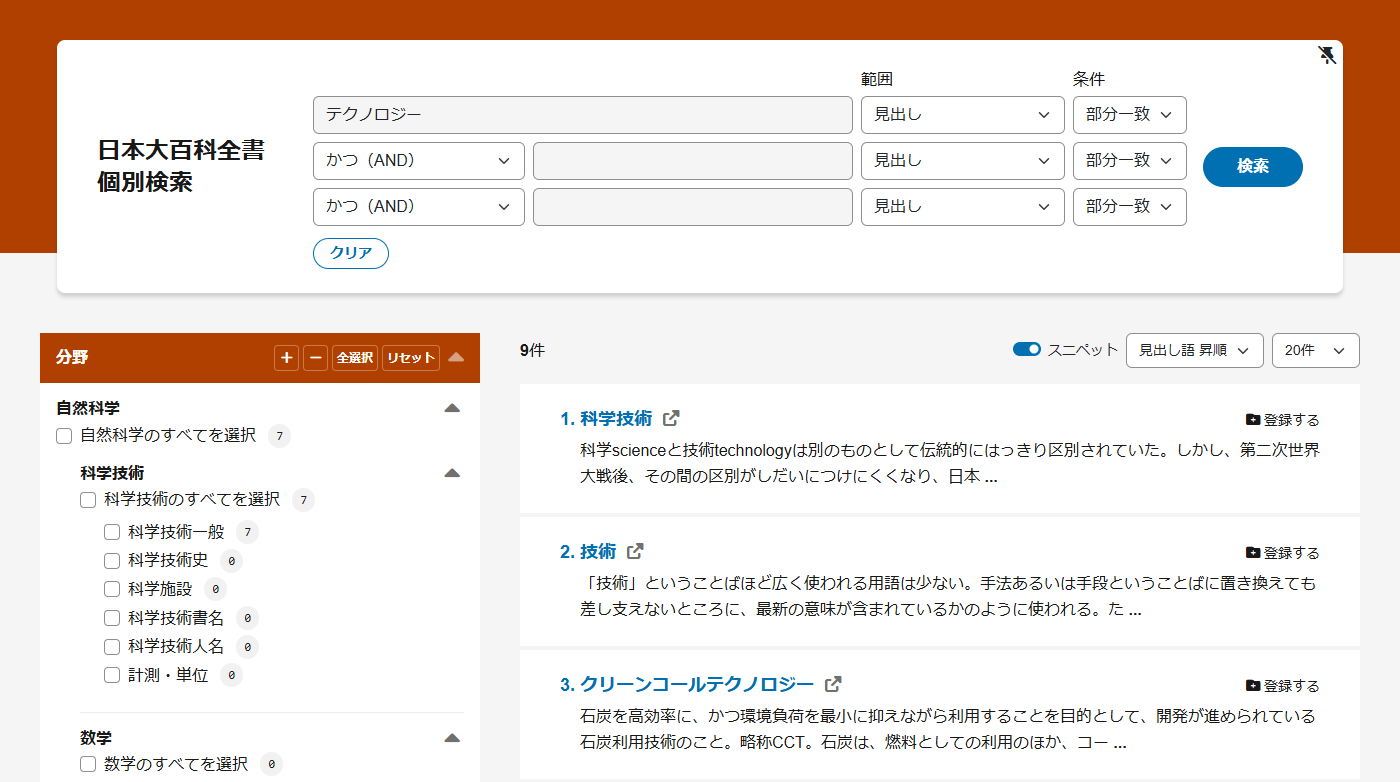Open the 見出し scope dropdown in the third row

[x=963, y=207]
